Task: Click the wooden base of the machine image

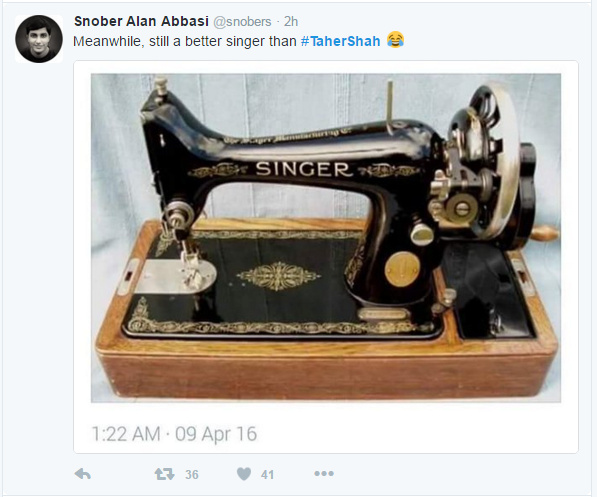Action: 326,373
